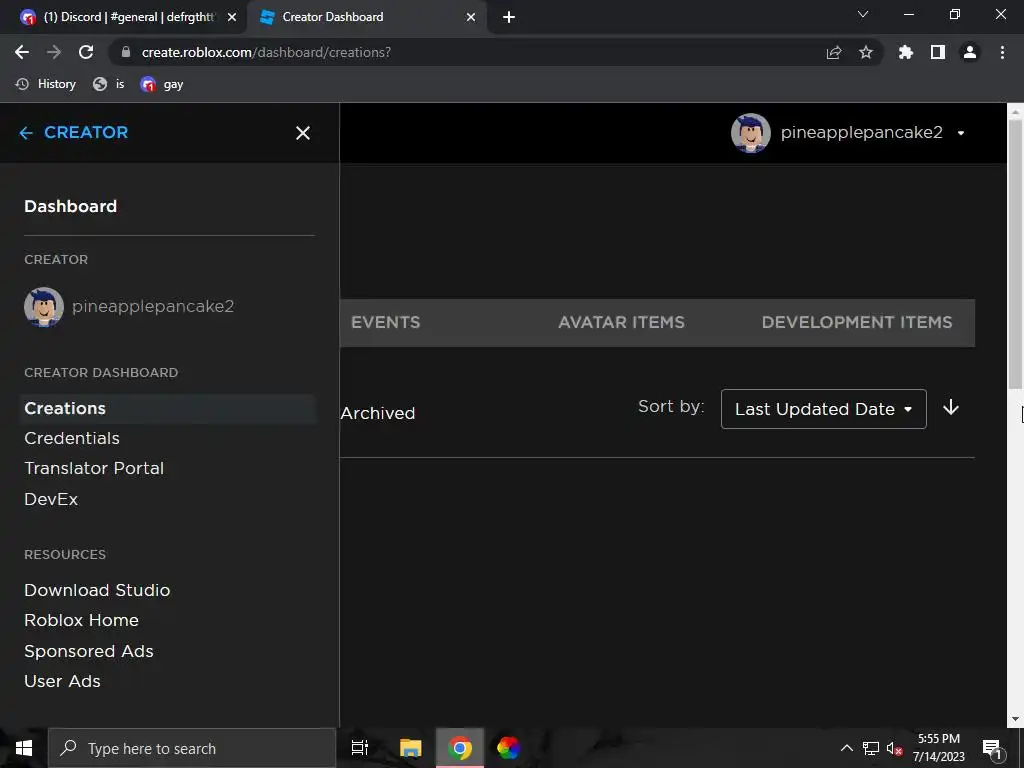
Task: Open User Ads link
Action: point(62,681)
